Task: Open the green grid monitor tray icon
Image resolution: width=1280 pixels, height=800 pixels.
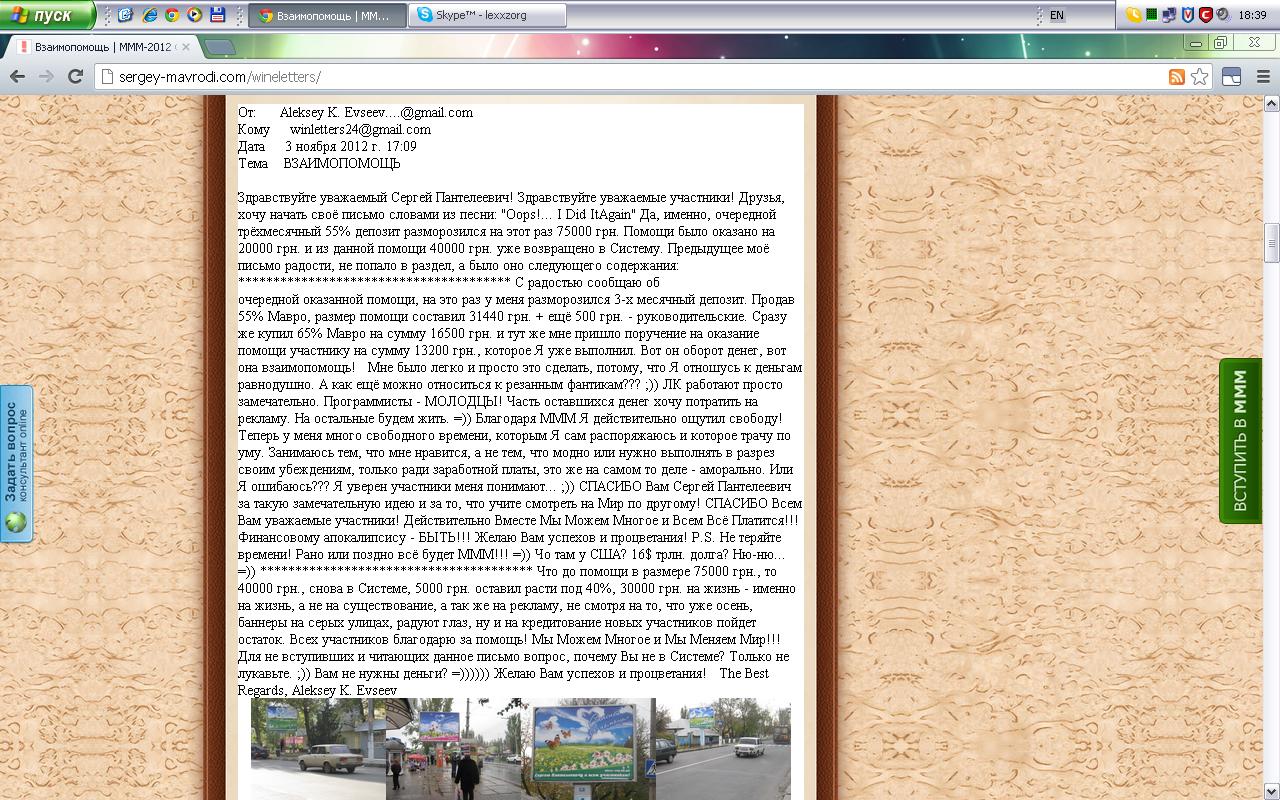Action: point(1152,15)
